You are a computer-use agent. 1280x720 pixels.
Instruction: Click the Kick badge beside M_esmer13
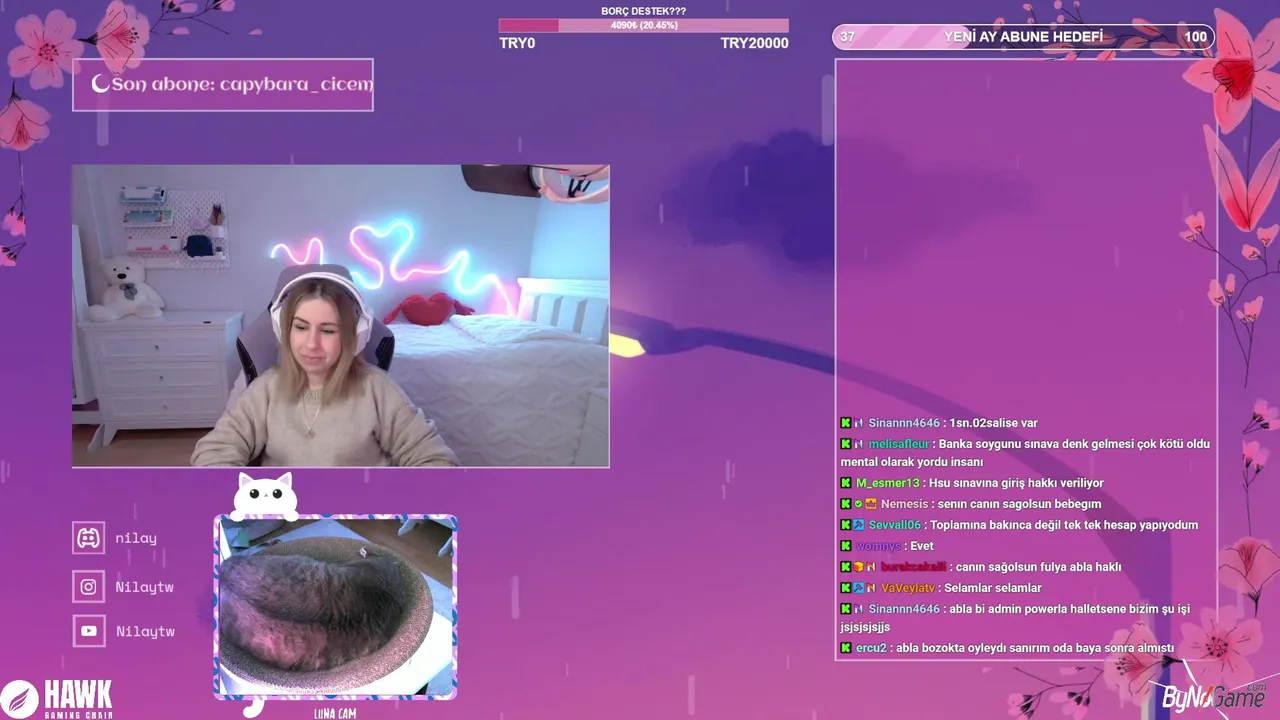[x=846, y=483]
